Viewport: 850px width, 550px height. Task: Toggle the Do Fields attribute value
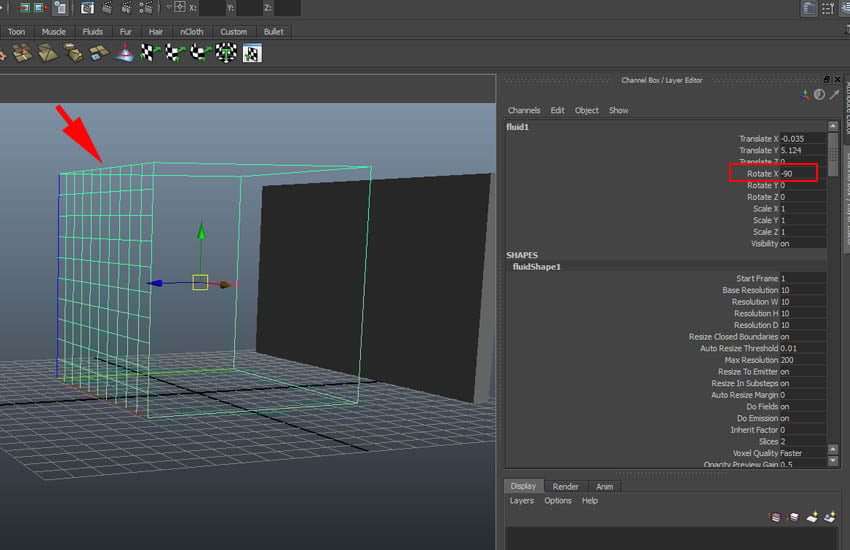pos(802,407)
